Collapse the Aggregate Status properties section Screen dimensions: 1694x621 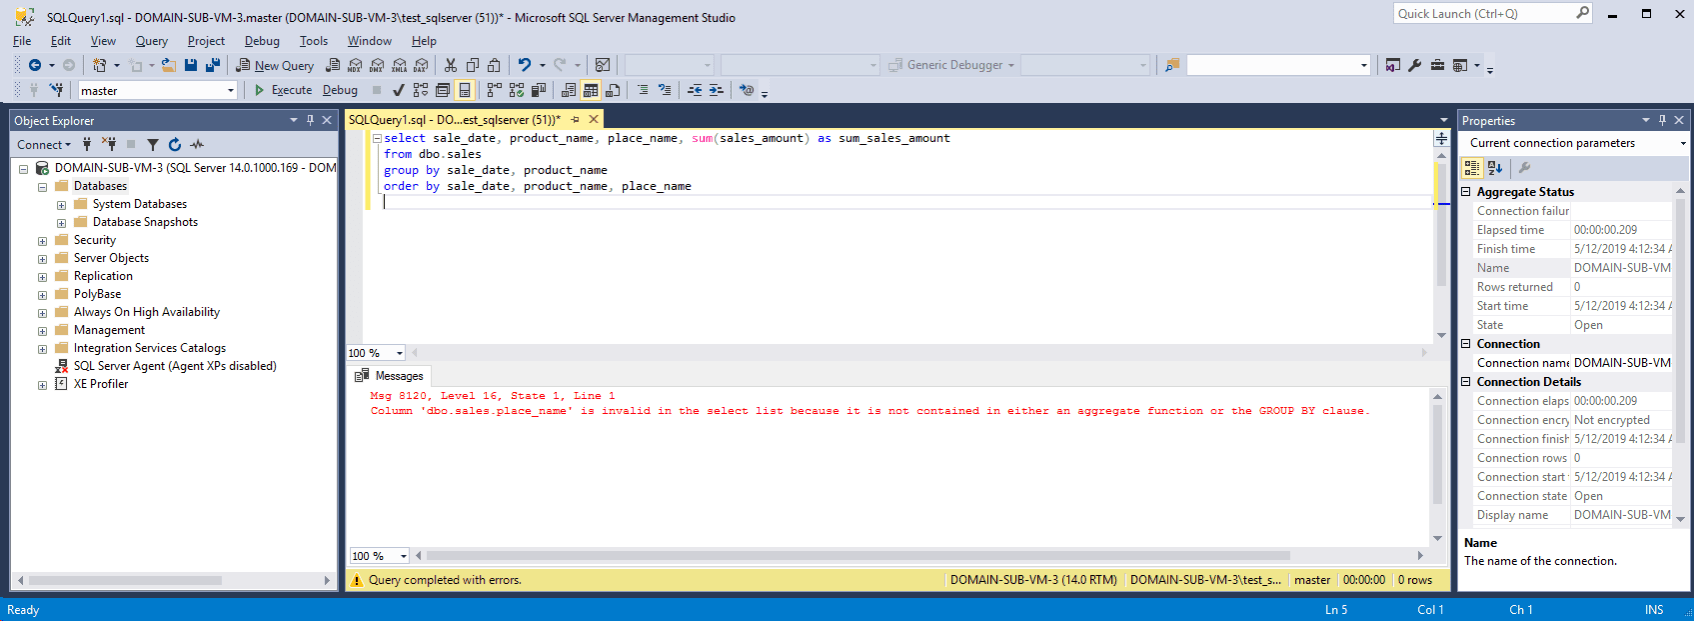(x=1466, y=192)
